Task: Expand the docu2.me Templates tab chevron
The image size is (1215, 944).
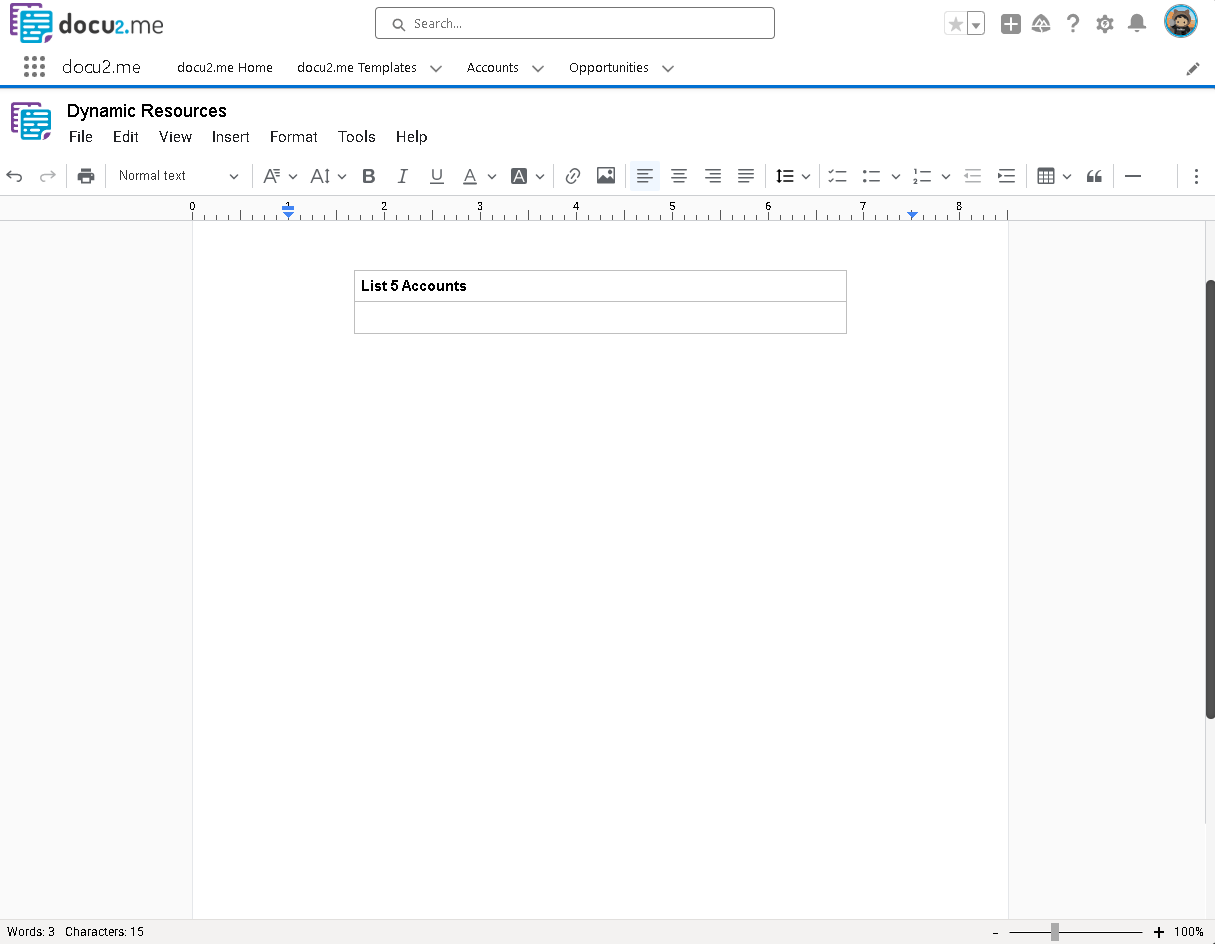Action: click(436, 69)
